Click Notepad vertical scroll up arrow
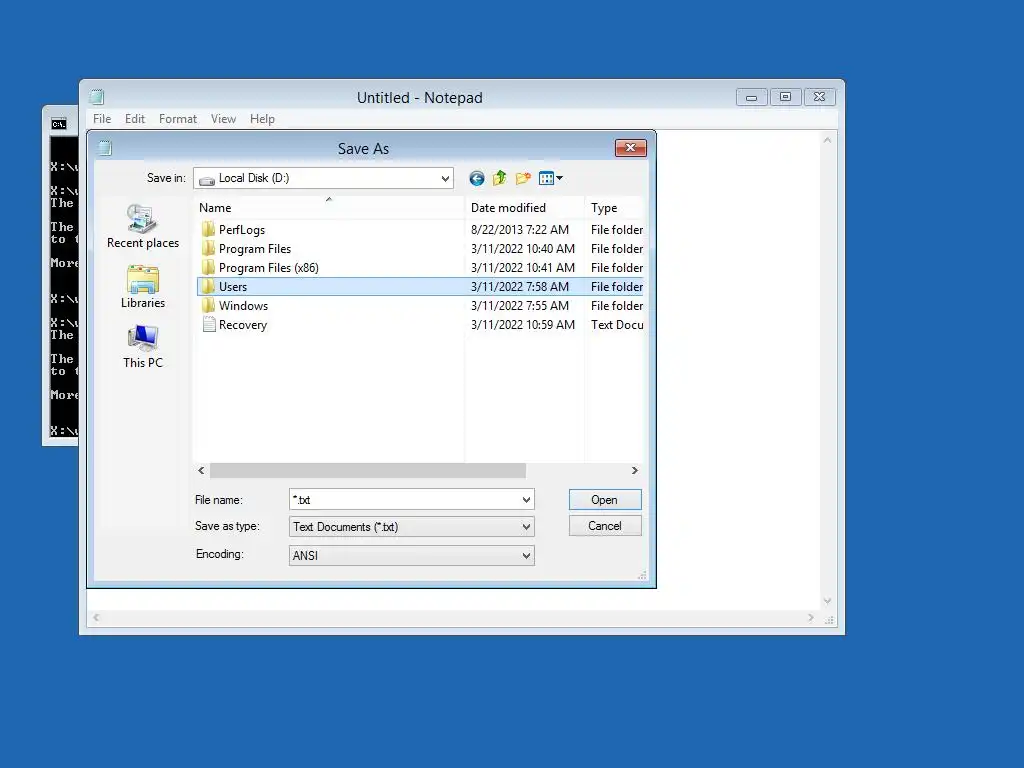The height and width of the screenshot is (768, 1024). [827, 140]
